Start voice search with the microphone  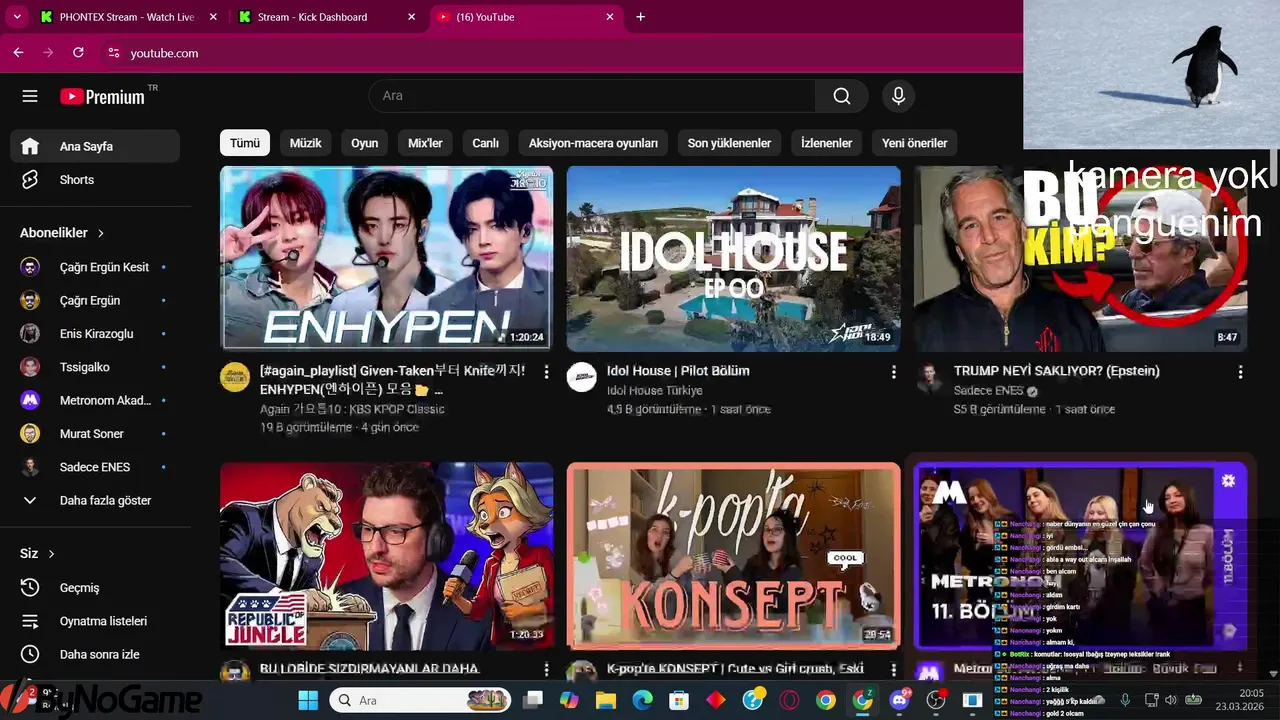pyautogui.click(x=898, y=96)
